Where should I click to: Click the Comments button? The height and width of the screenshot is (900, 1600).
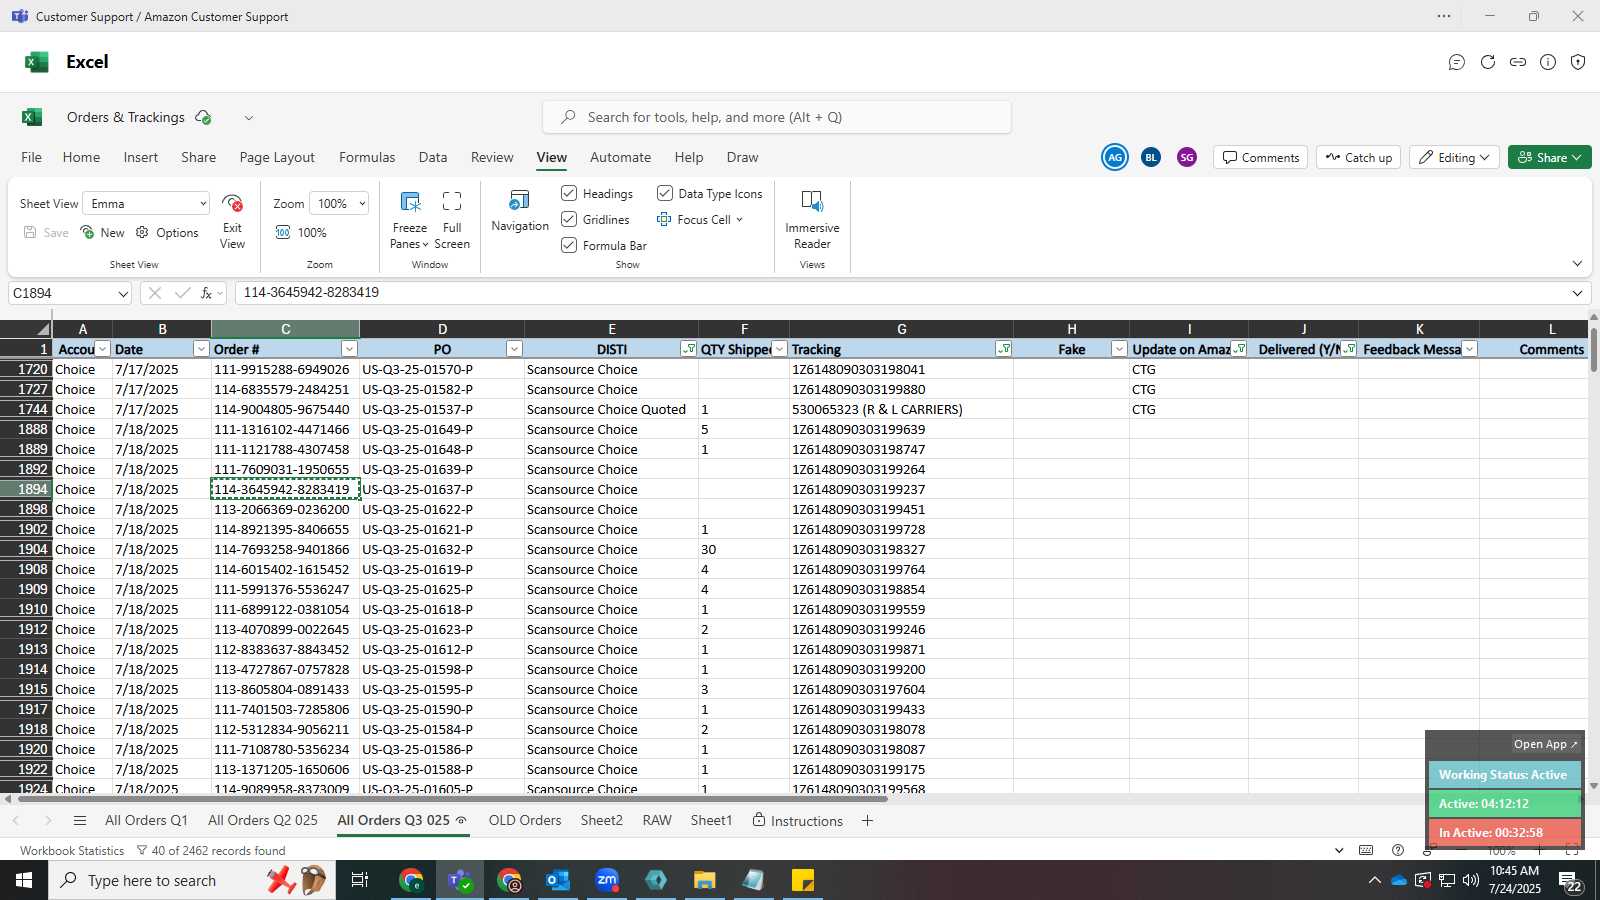click(x=1260, y=157)
